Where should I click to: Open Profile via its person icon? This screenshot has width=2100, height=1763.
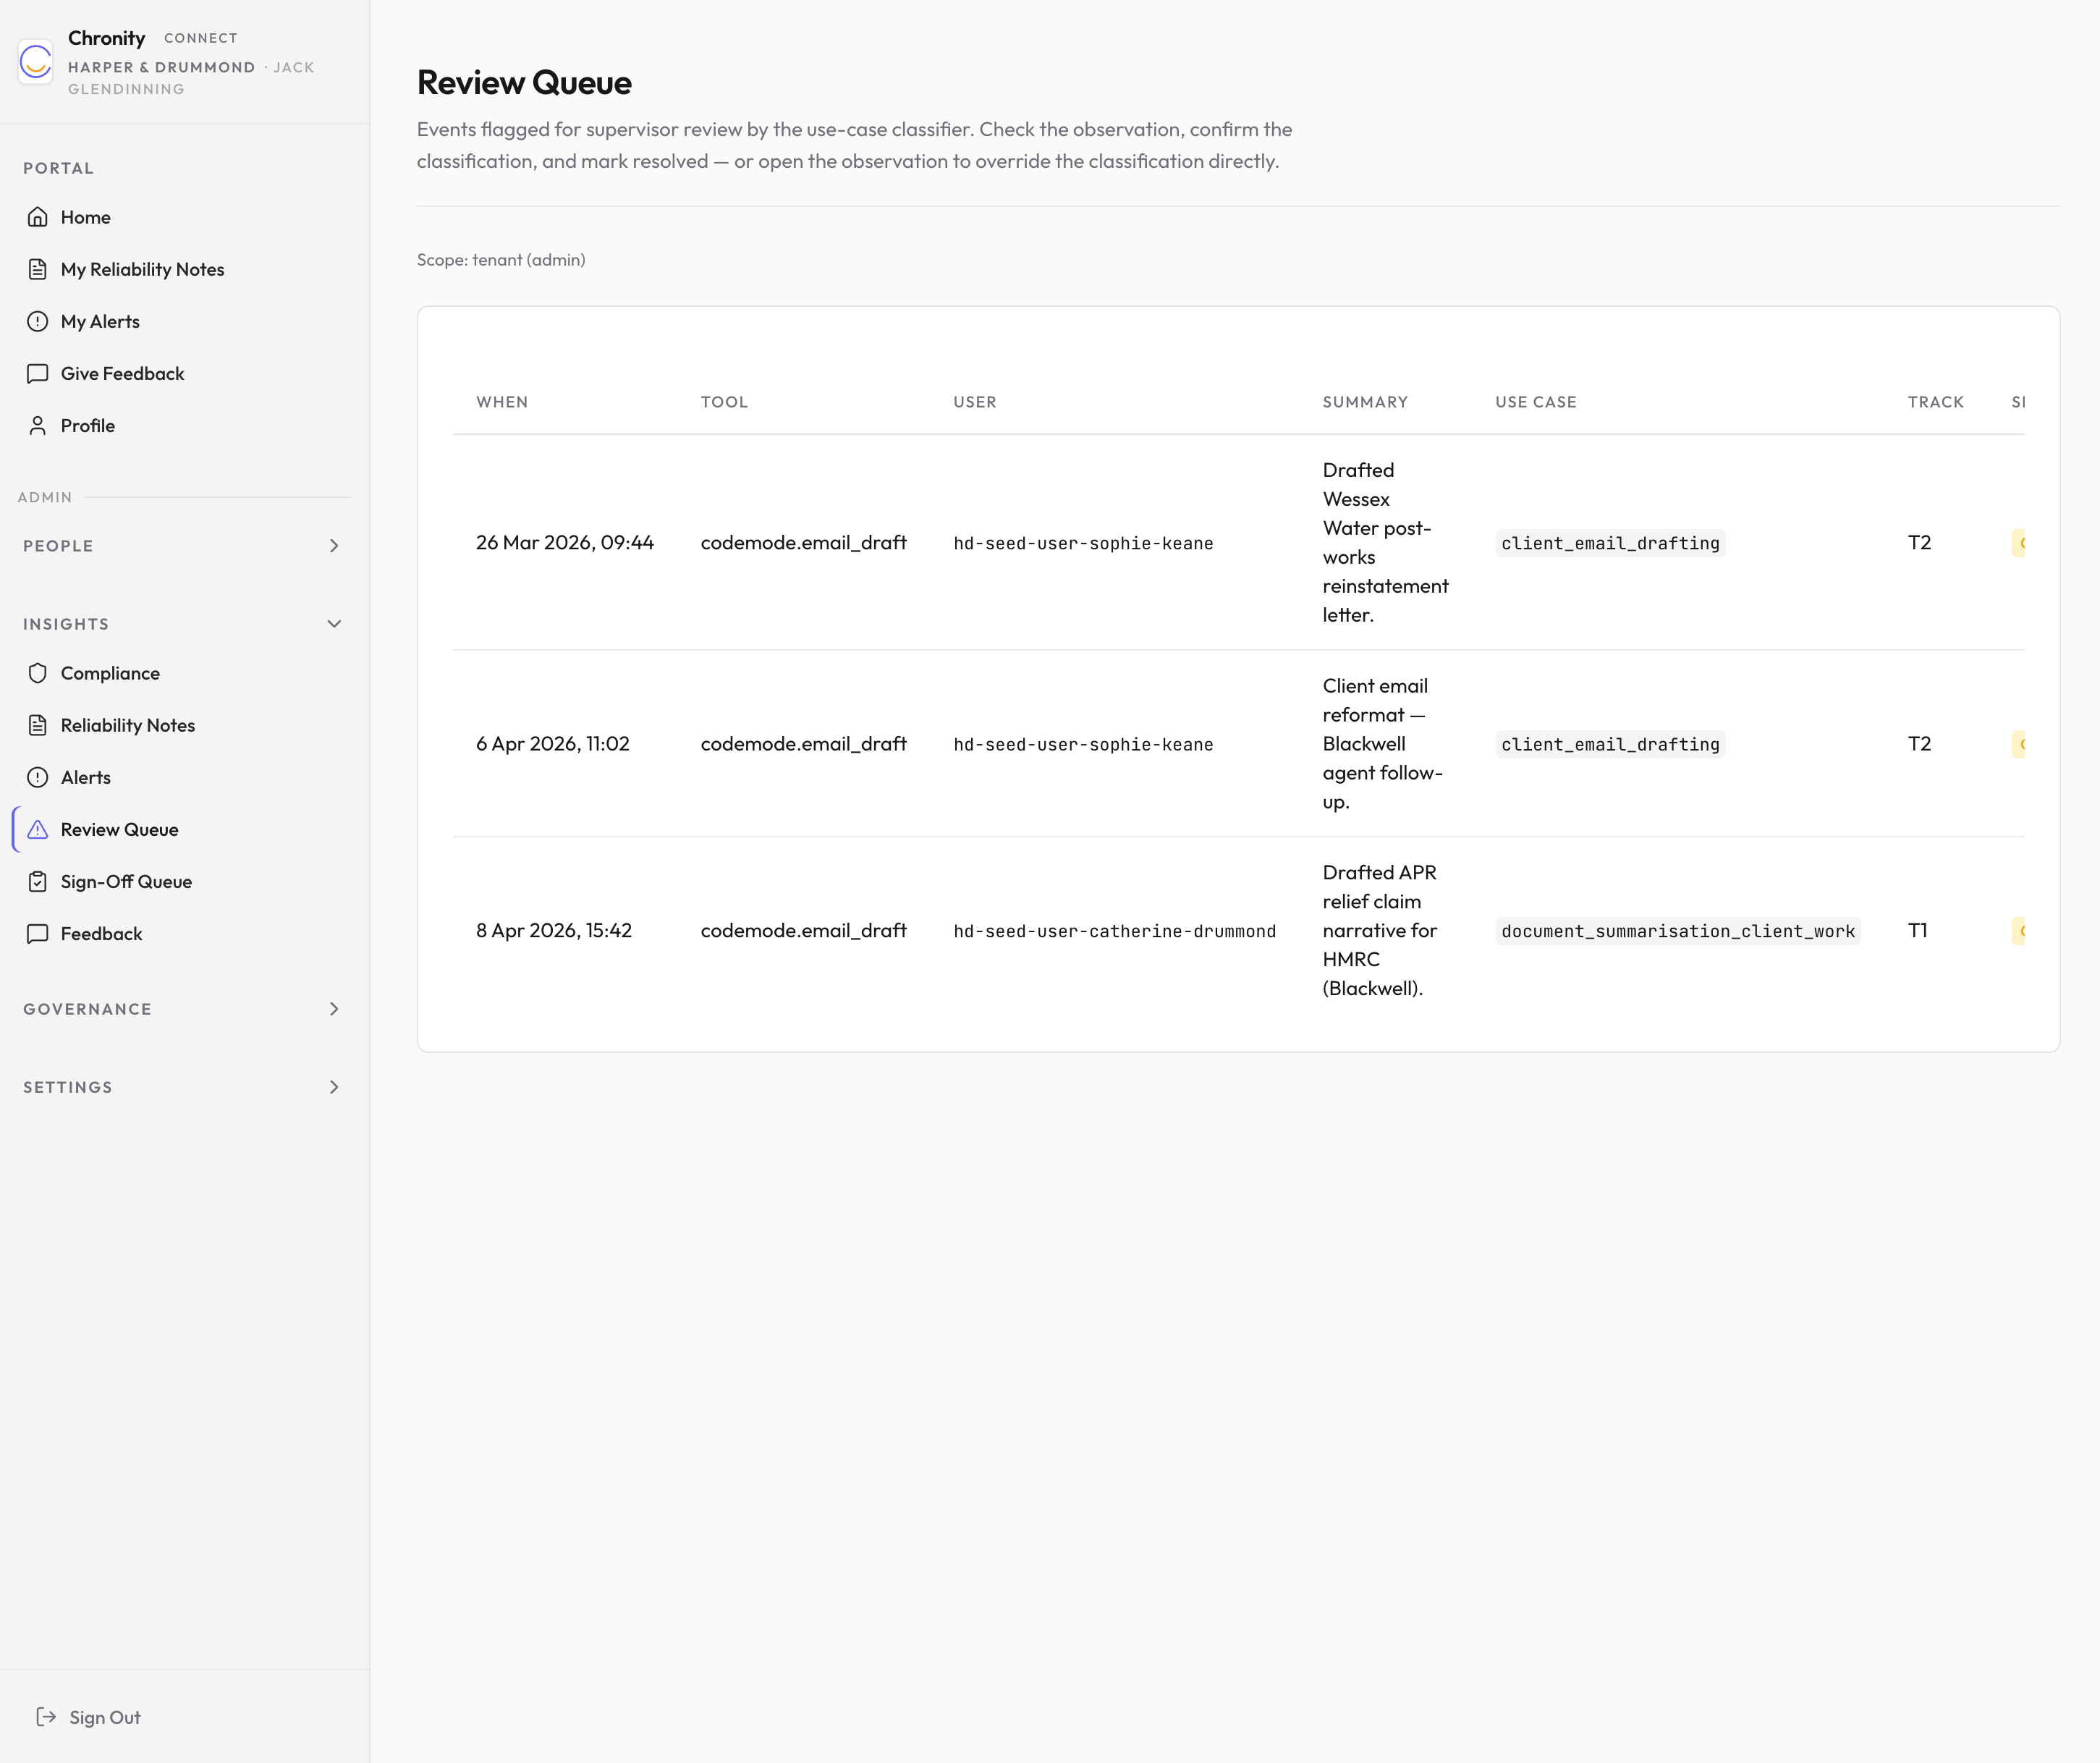38,425
